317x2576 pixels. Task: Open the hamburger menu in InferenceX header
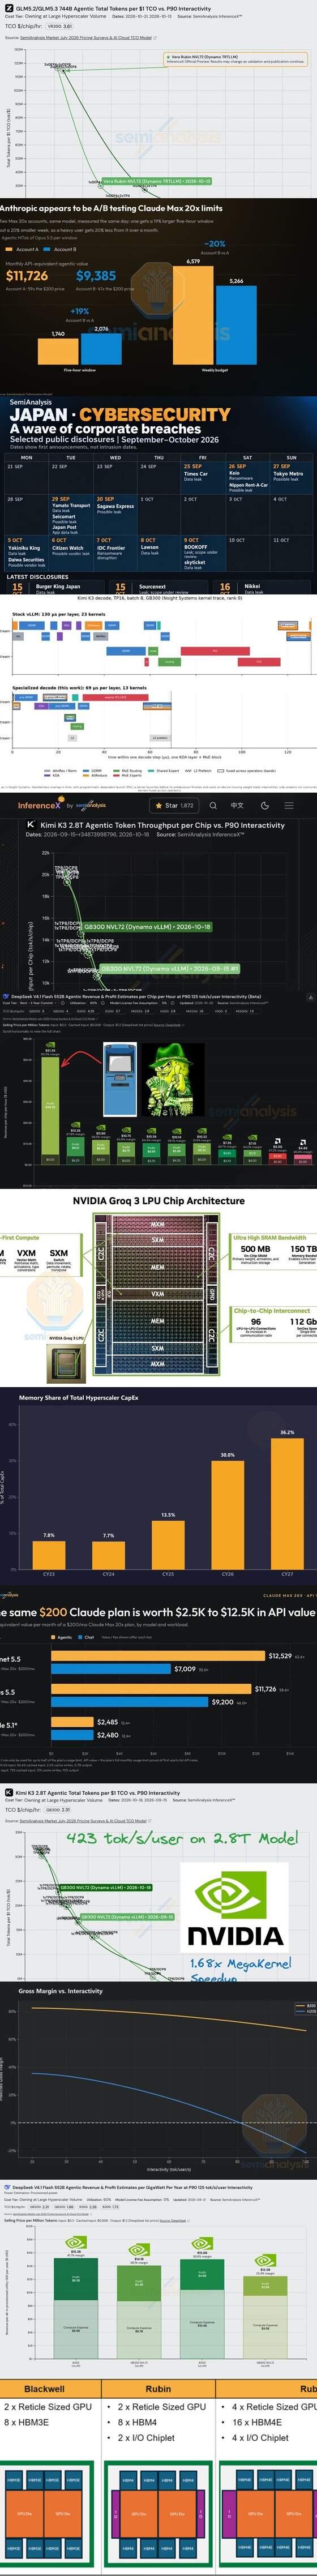(289, 805)
